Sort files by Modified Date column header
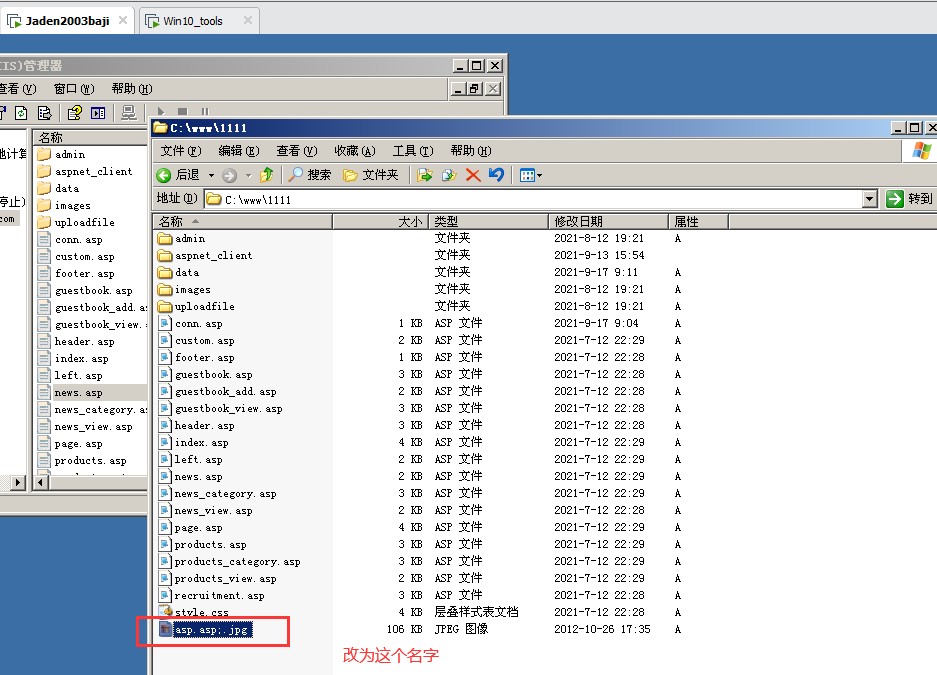The image size is (937, 675). [x=608, y=221]
